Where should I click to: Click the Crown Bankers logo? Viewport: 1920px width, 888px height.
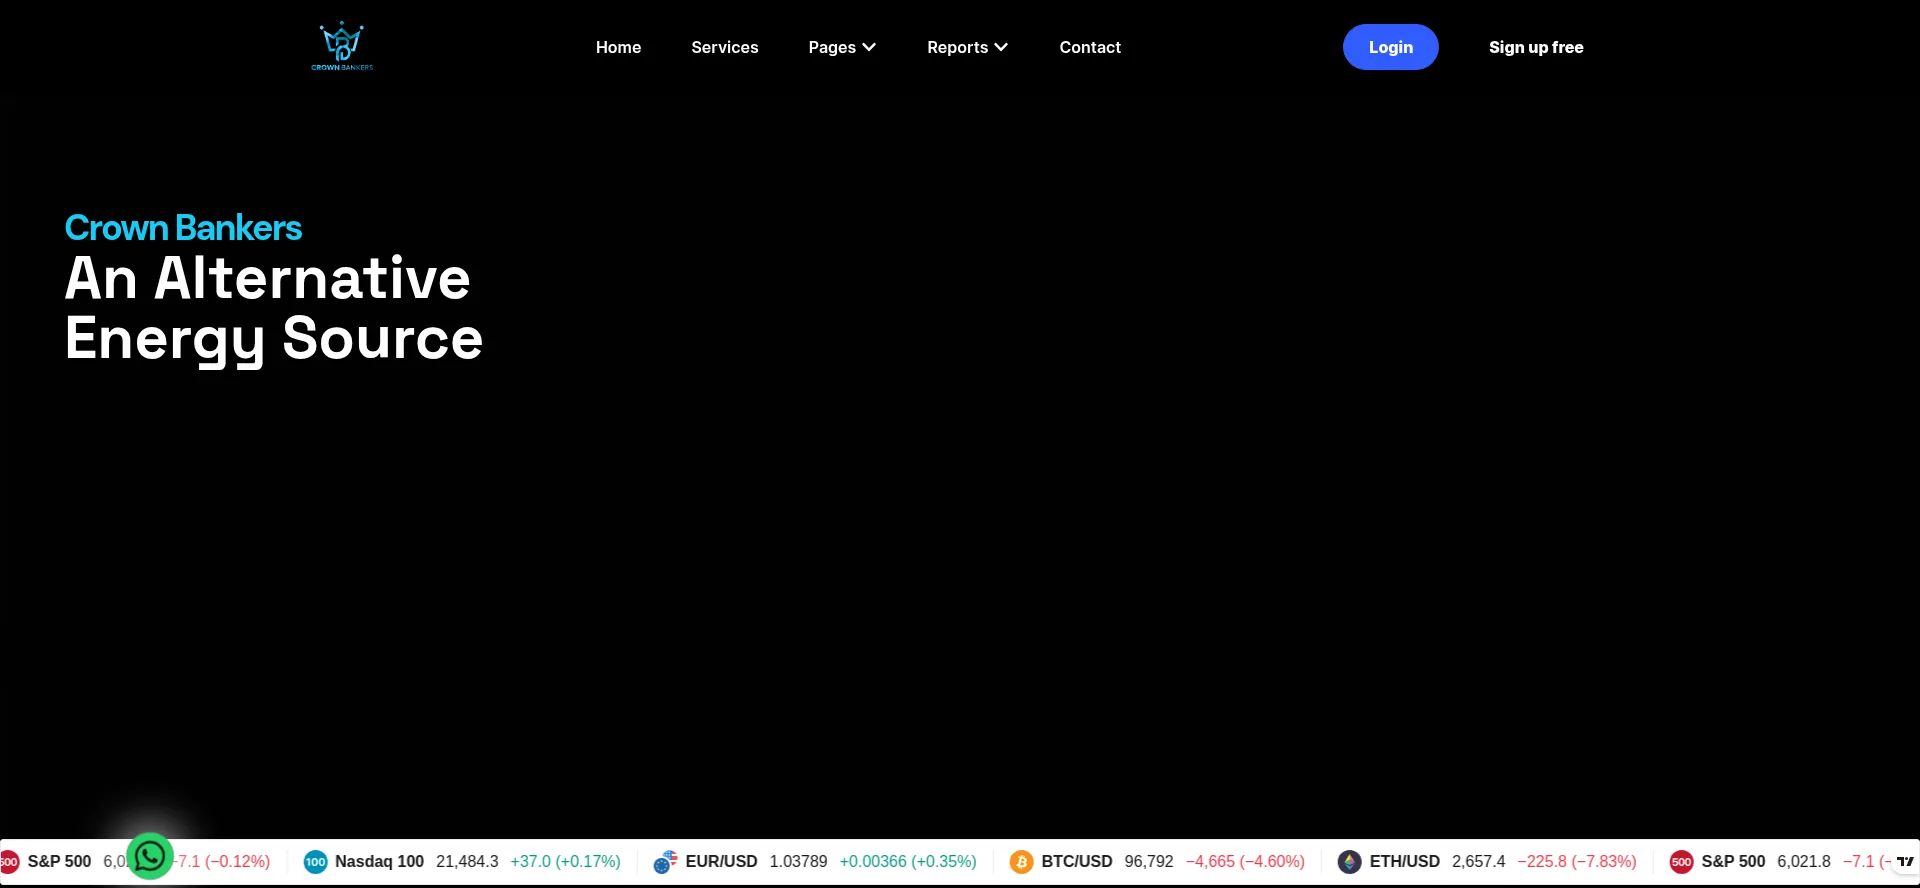[x=342, y=46]
